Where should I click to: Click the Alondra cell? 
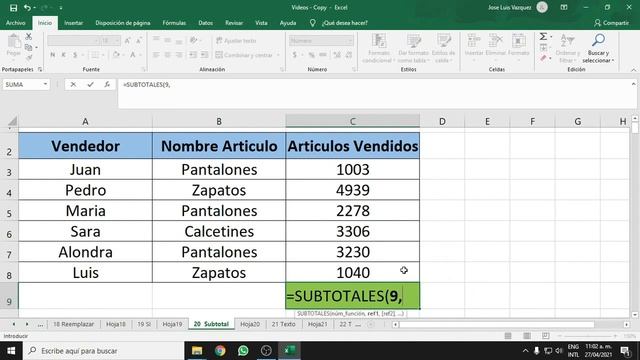click(85, 252)
